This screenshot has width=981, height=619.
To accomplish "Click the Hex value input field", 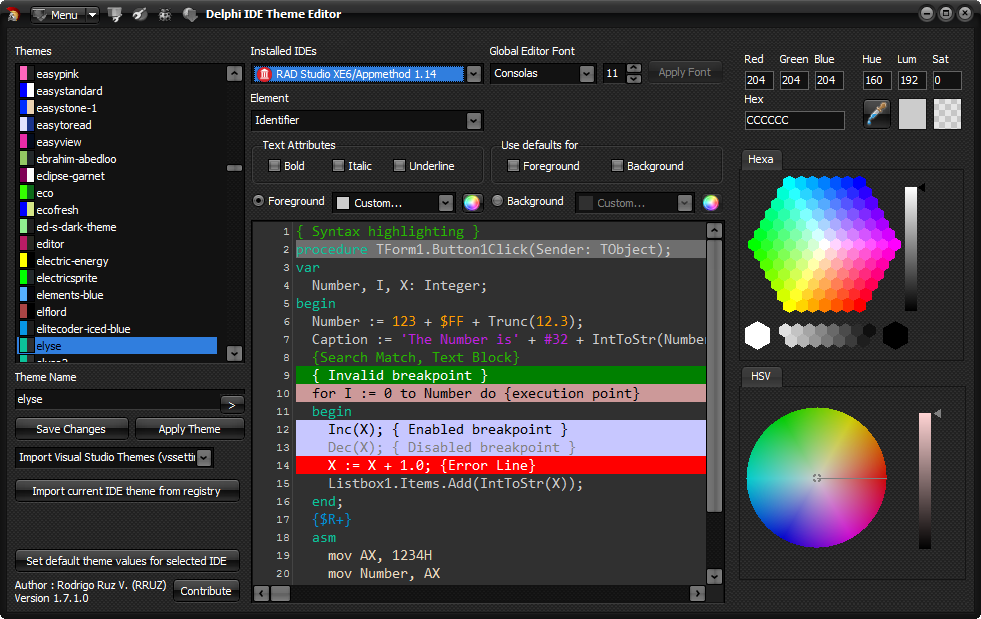I will click(x=795, y=120).
